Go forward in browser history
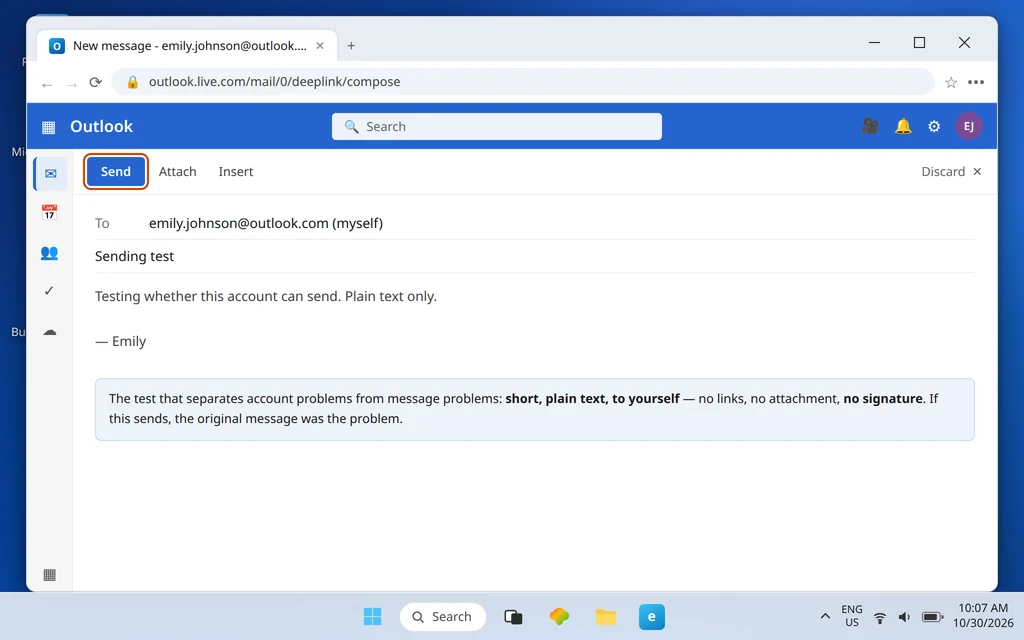 pos(72,84)
